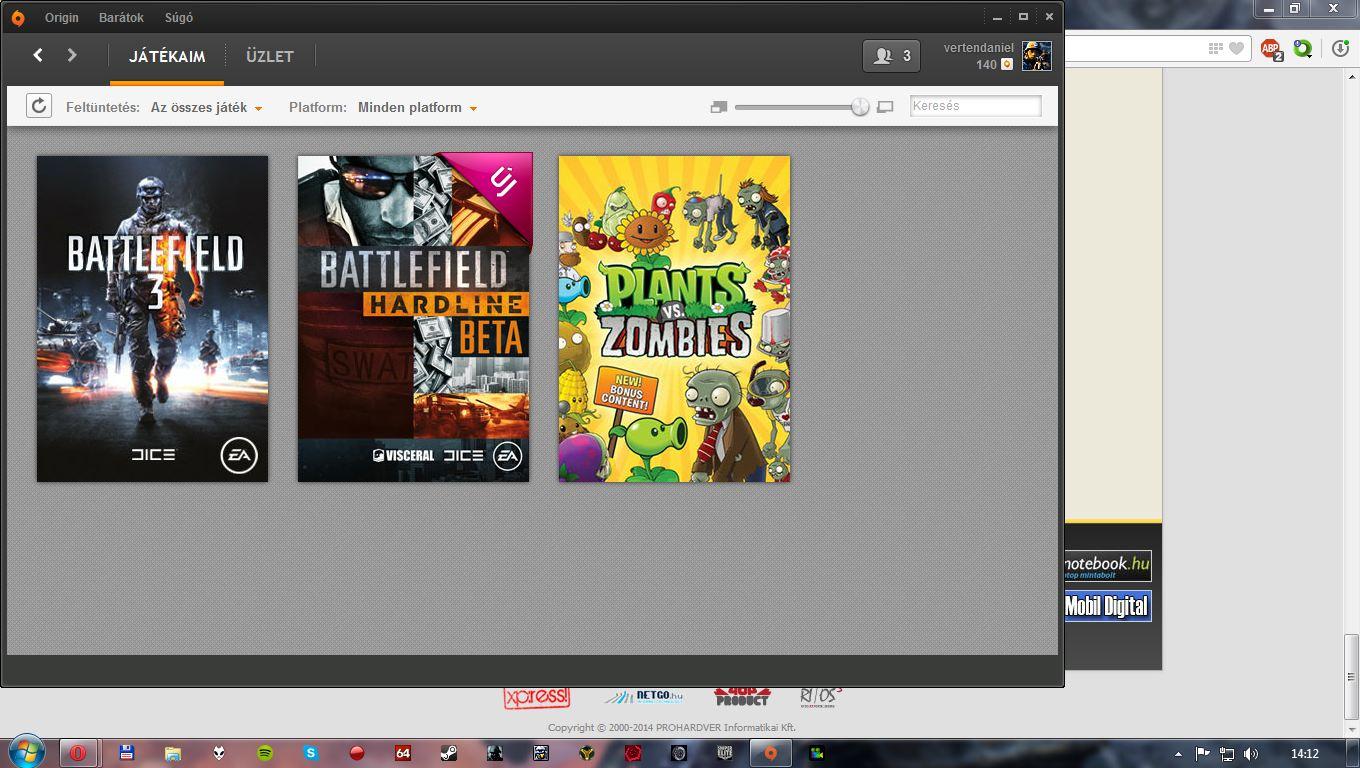The height and width of the screenshot is (768, 1360).
Task: Open the network tray icon
Action: click(1227, 754)
